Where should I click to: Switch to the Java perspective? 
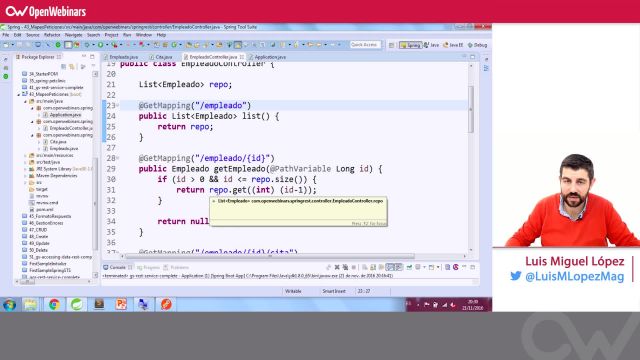(432, 45)
